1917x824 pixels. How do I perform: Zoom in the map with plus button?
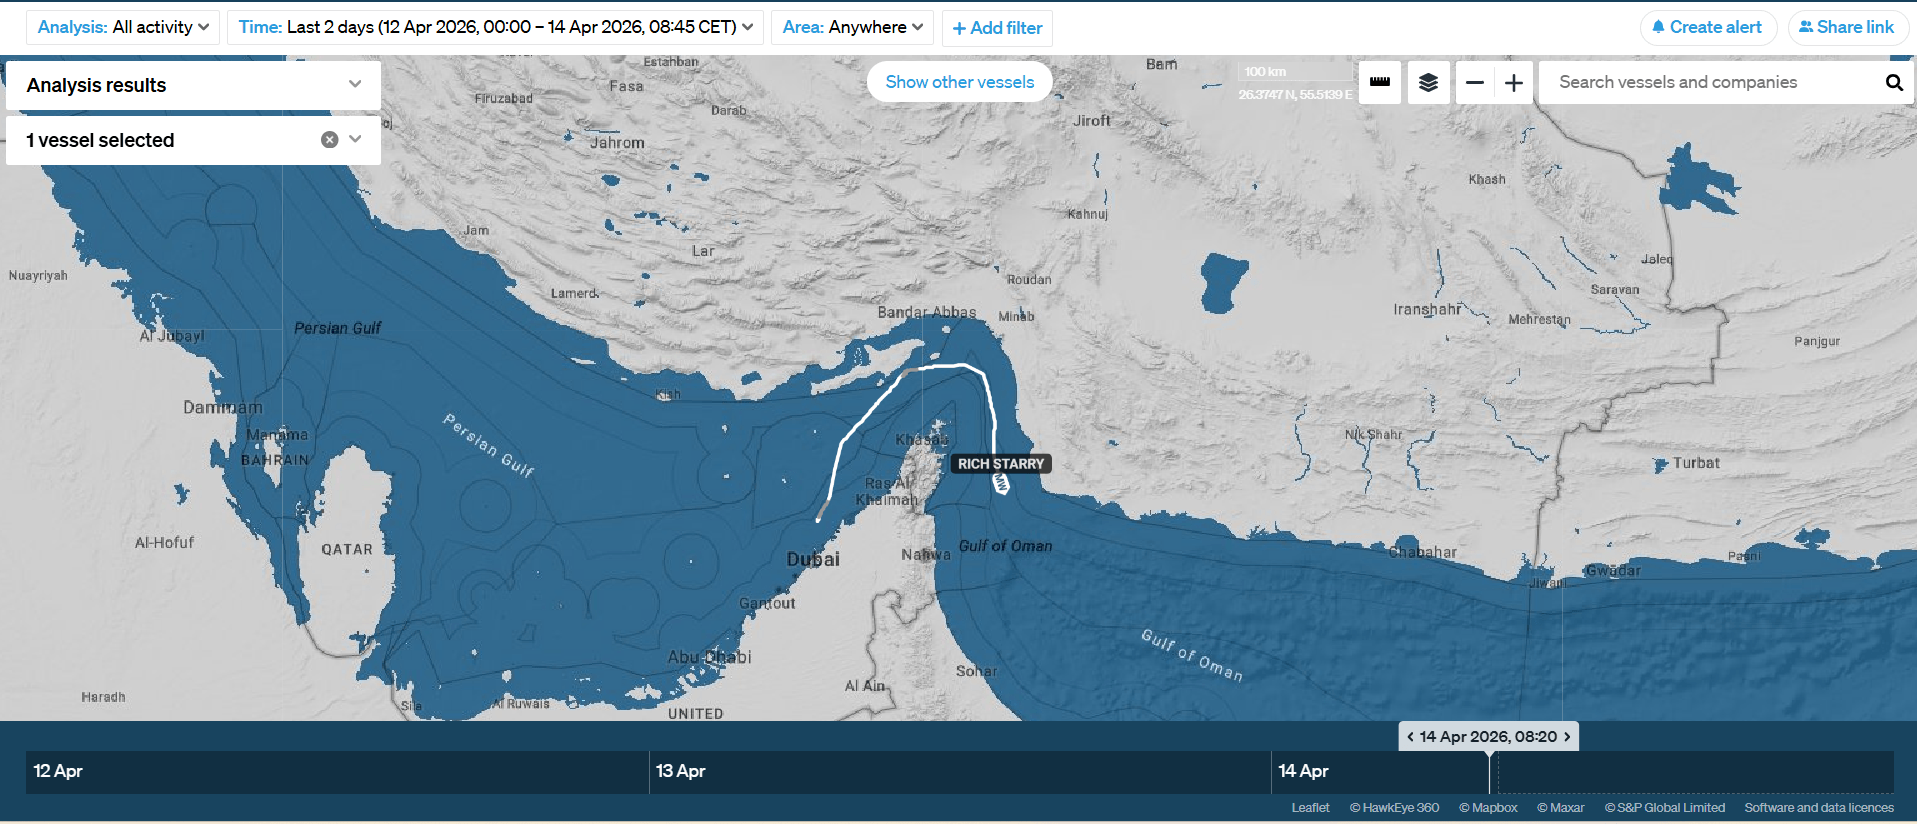[1513, 82]
